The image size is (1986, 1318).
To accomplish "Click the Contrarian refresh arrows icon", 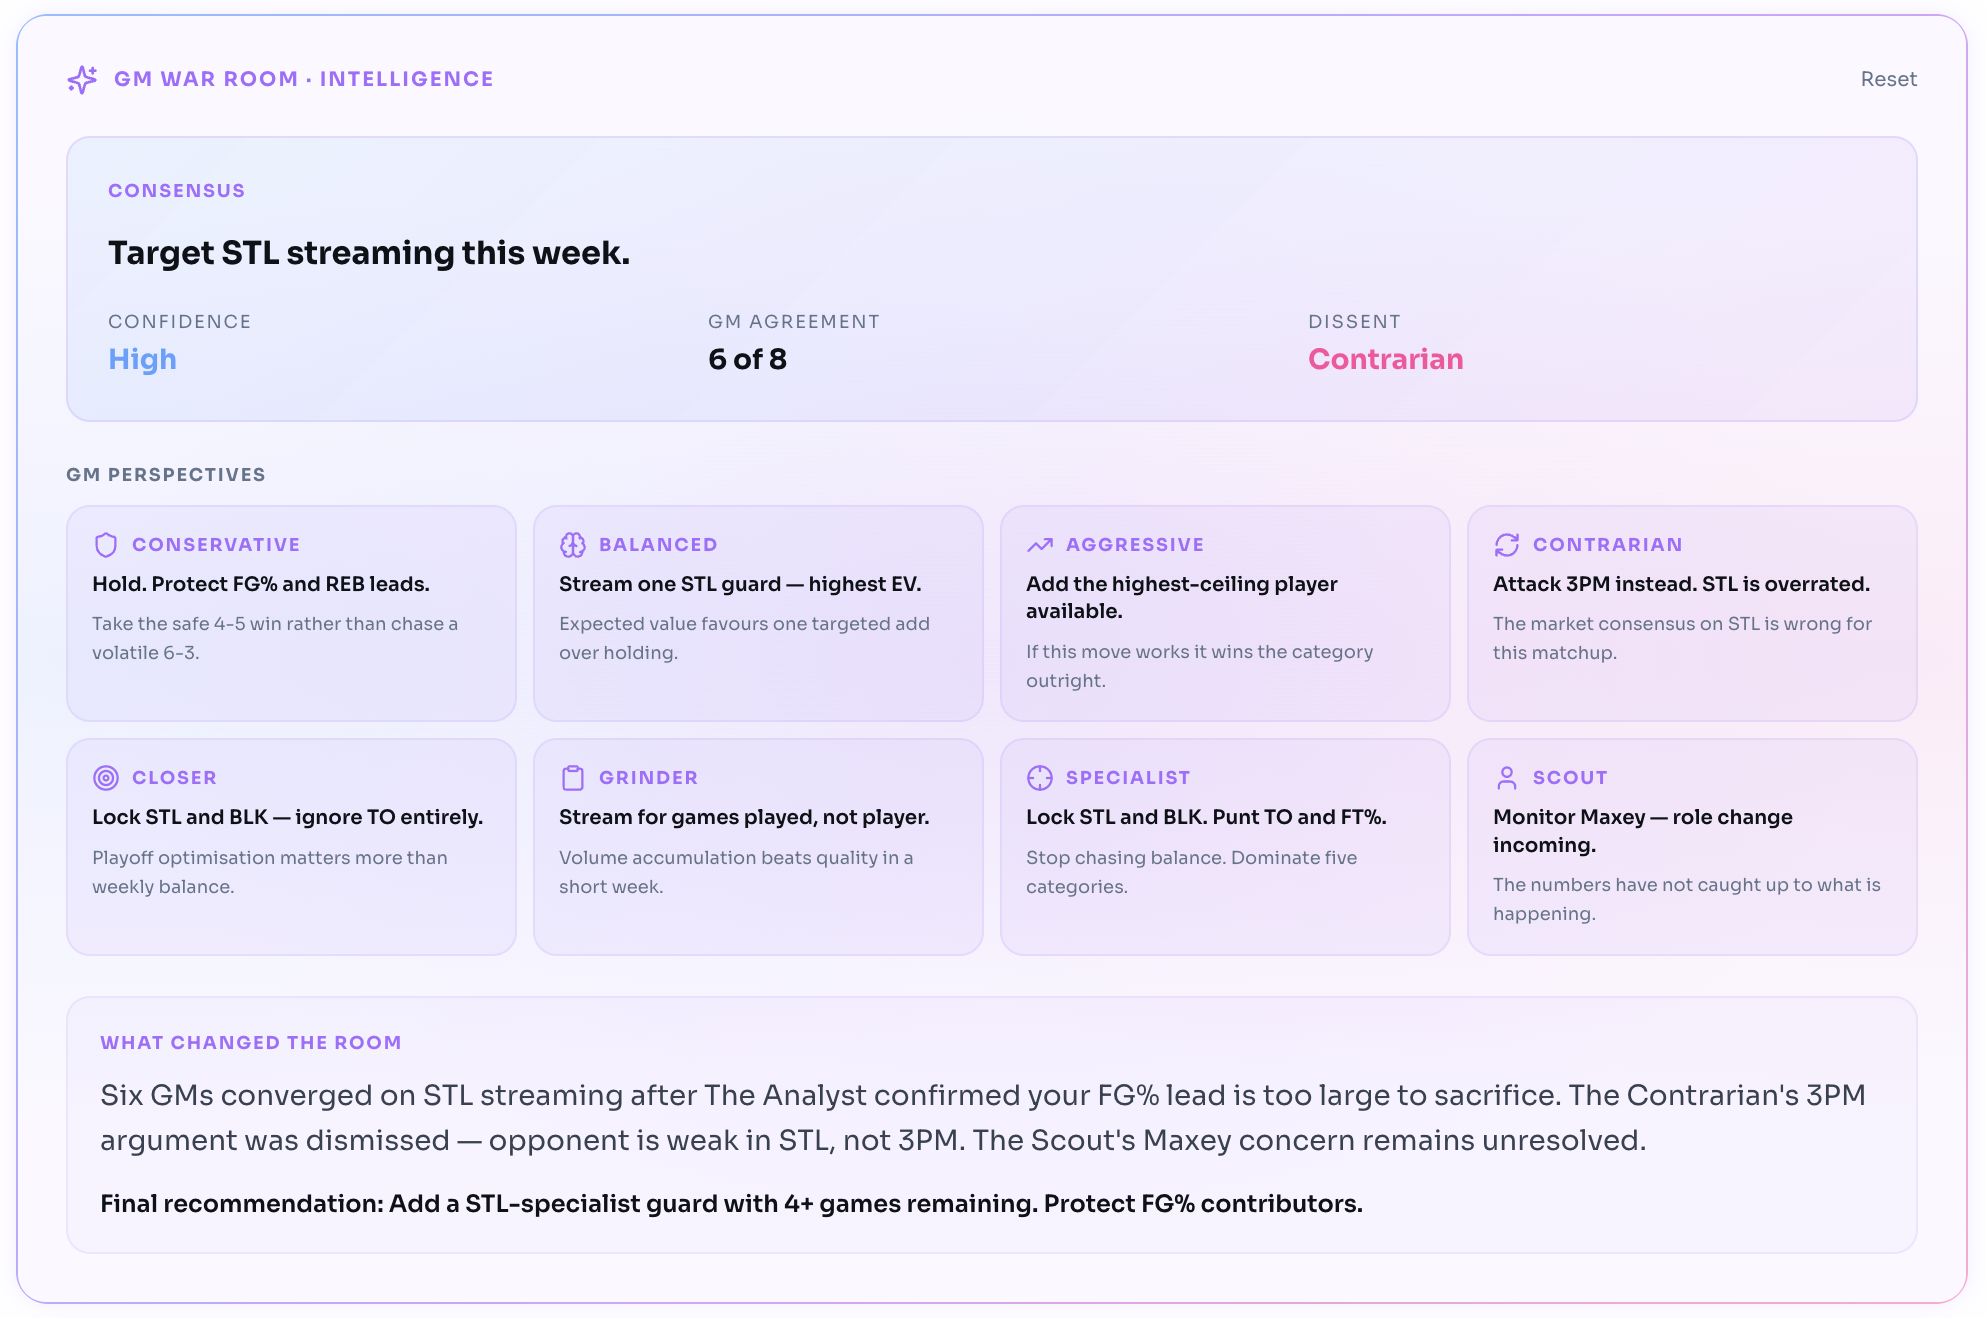I will [1507, 545].
